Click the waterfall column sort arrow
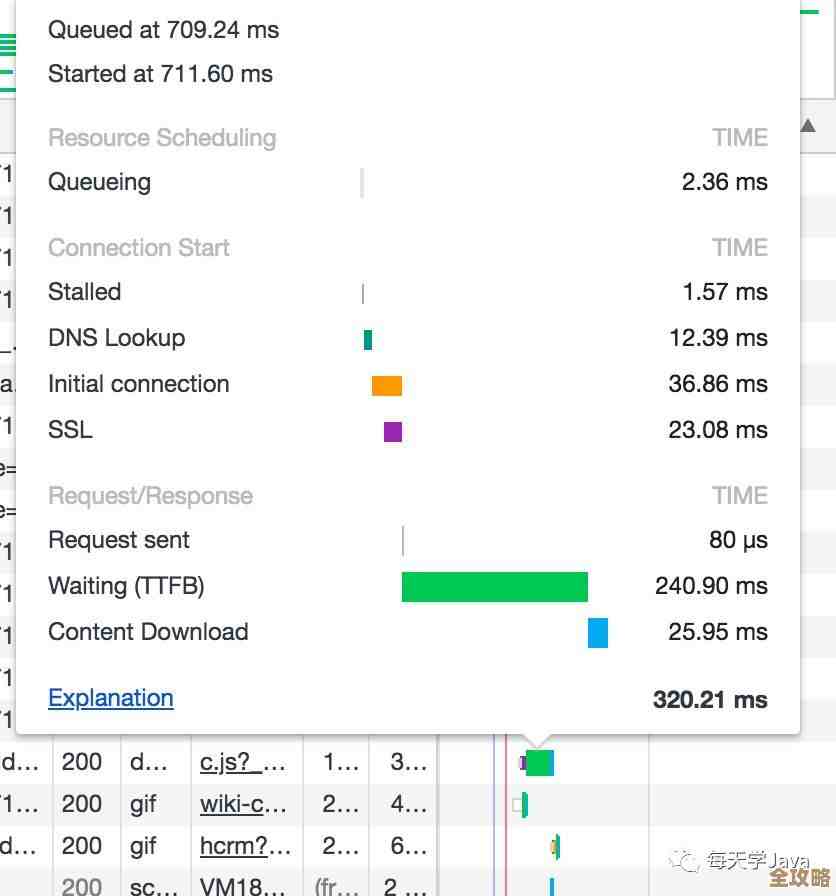The width and height of the screenshot is (836, 896). [808, 126]
